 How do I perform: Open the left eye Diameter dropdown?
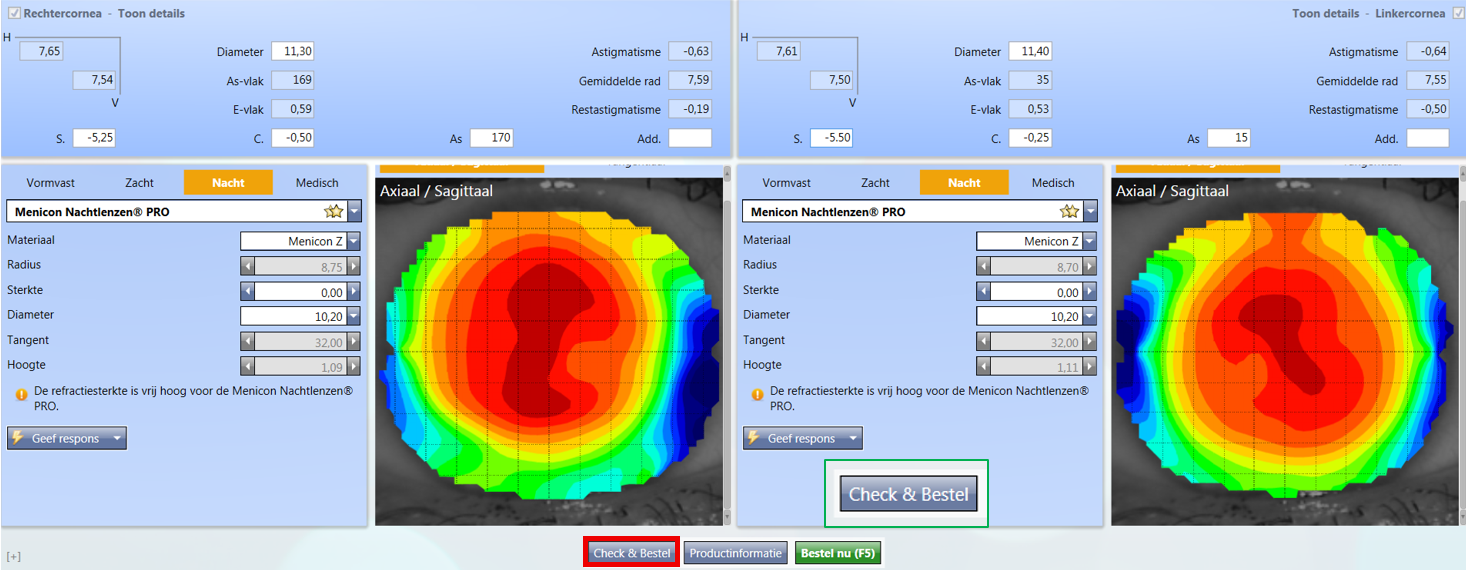(x=1089, y=316)
